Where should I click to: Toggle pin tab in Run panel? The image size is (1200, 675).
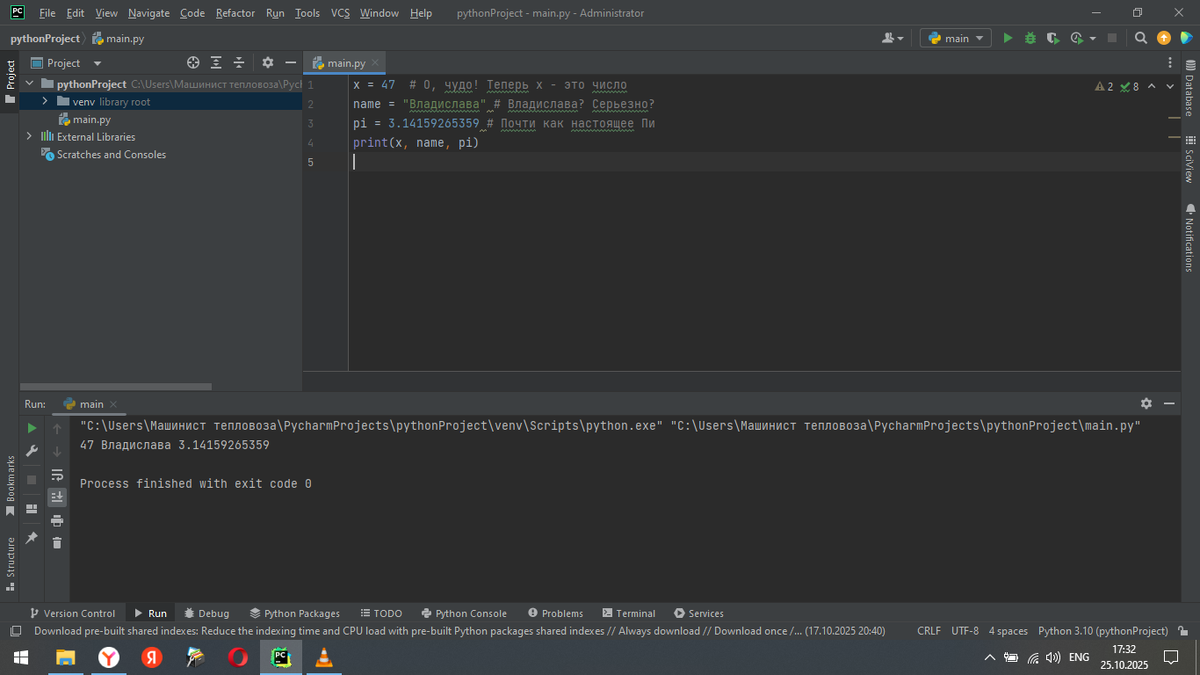coord(32,538)
